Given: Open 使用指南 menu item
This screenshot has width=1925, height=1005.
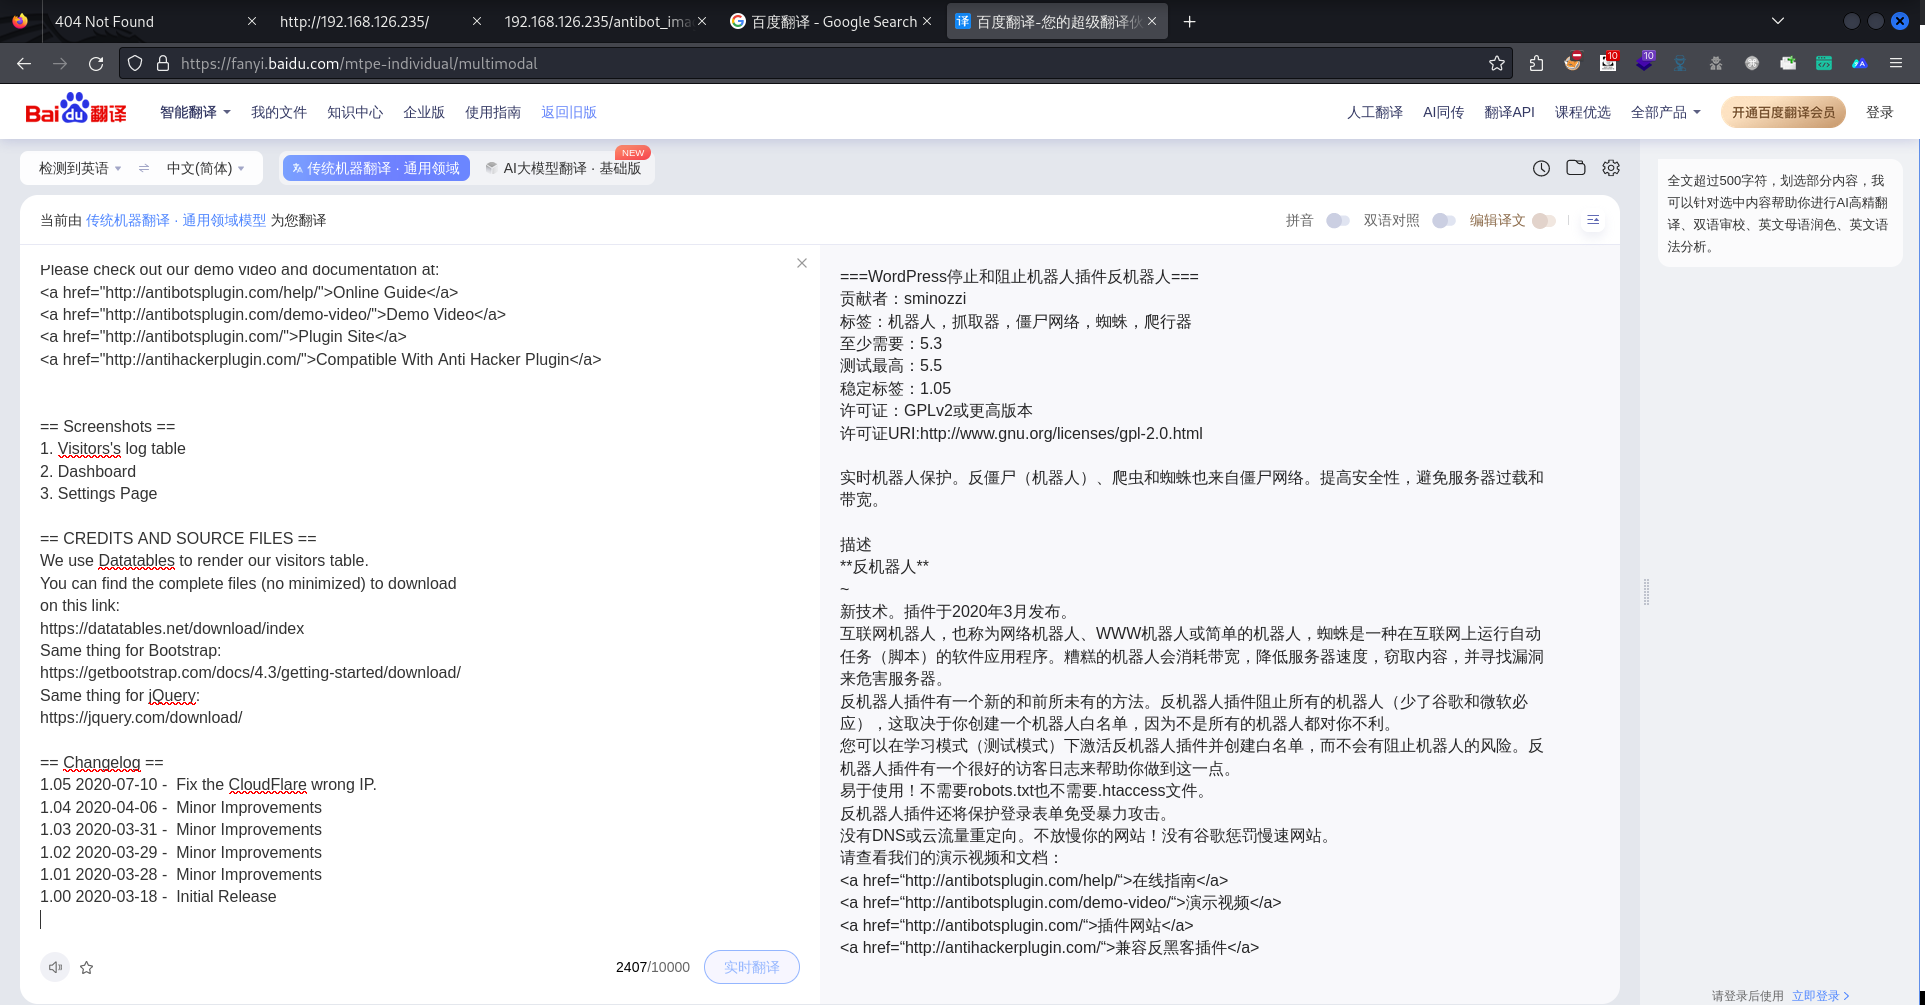Looking at the screenshot, I should (493, 112).
